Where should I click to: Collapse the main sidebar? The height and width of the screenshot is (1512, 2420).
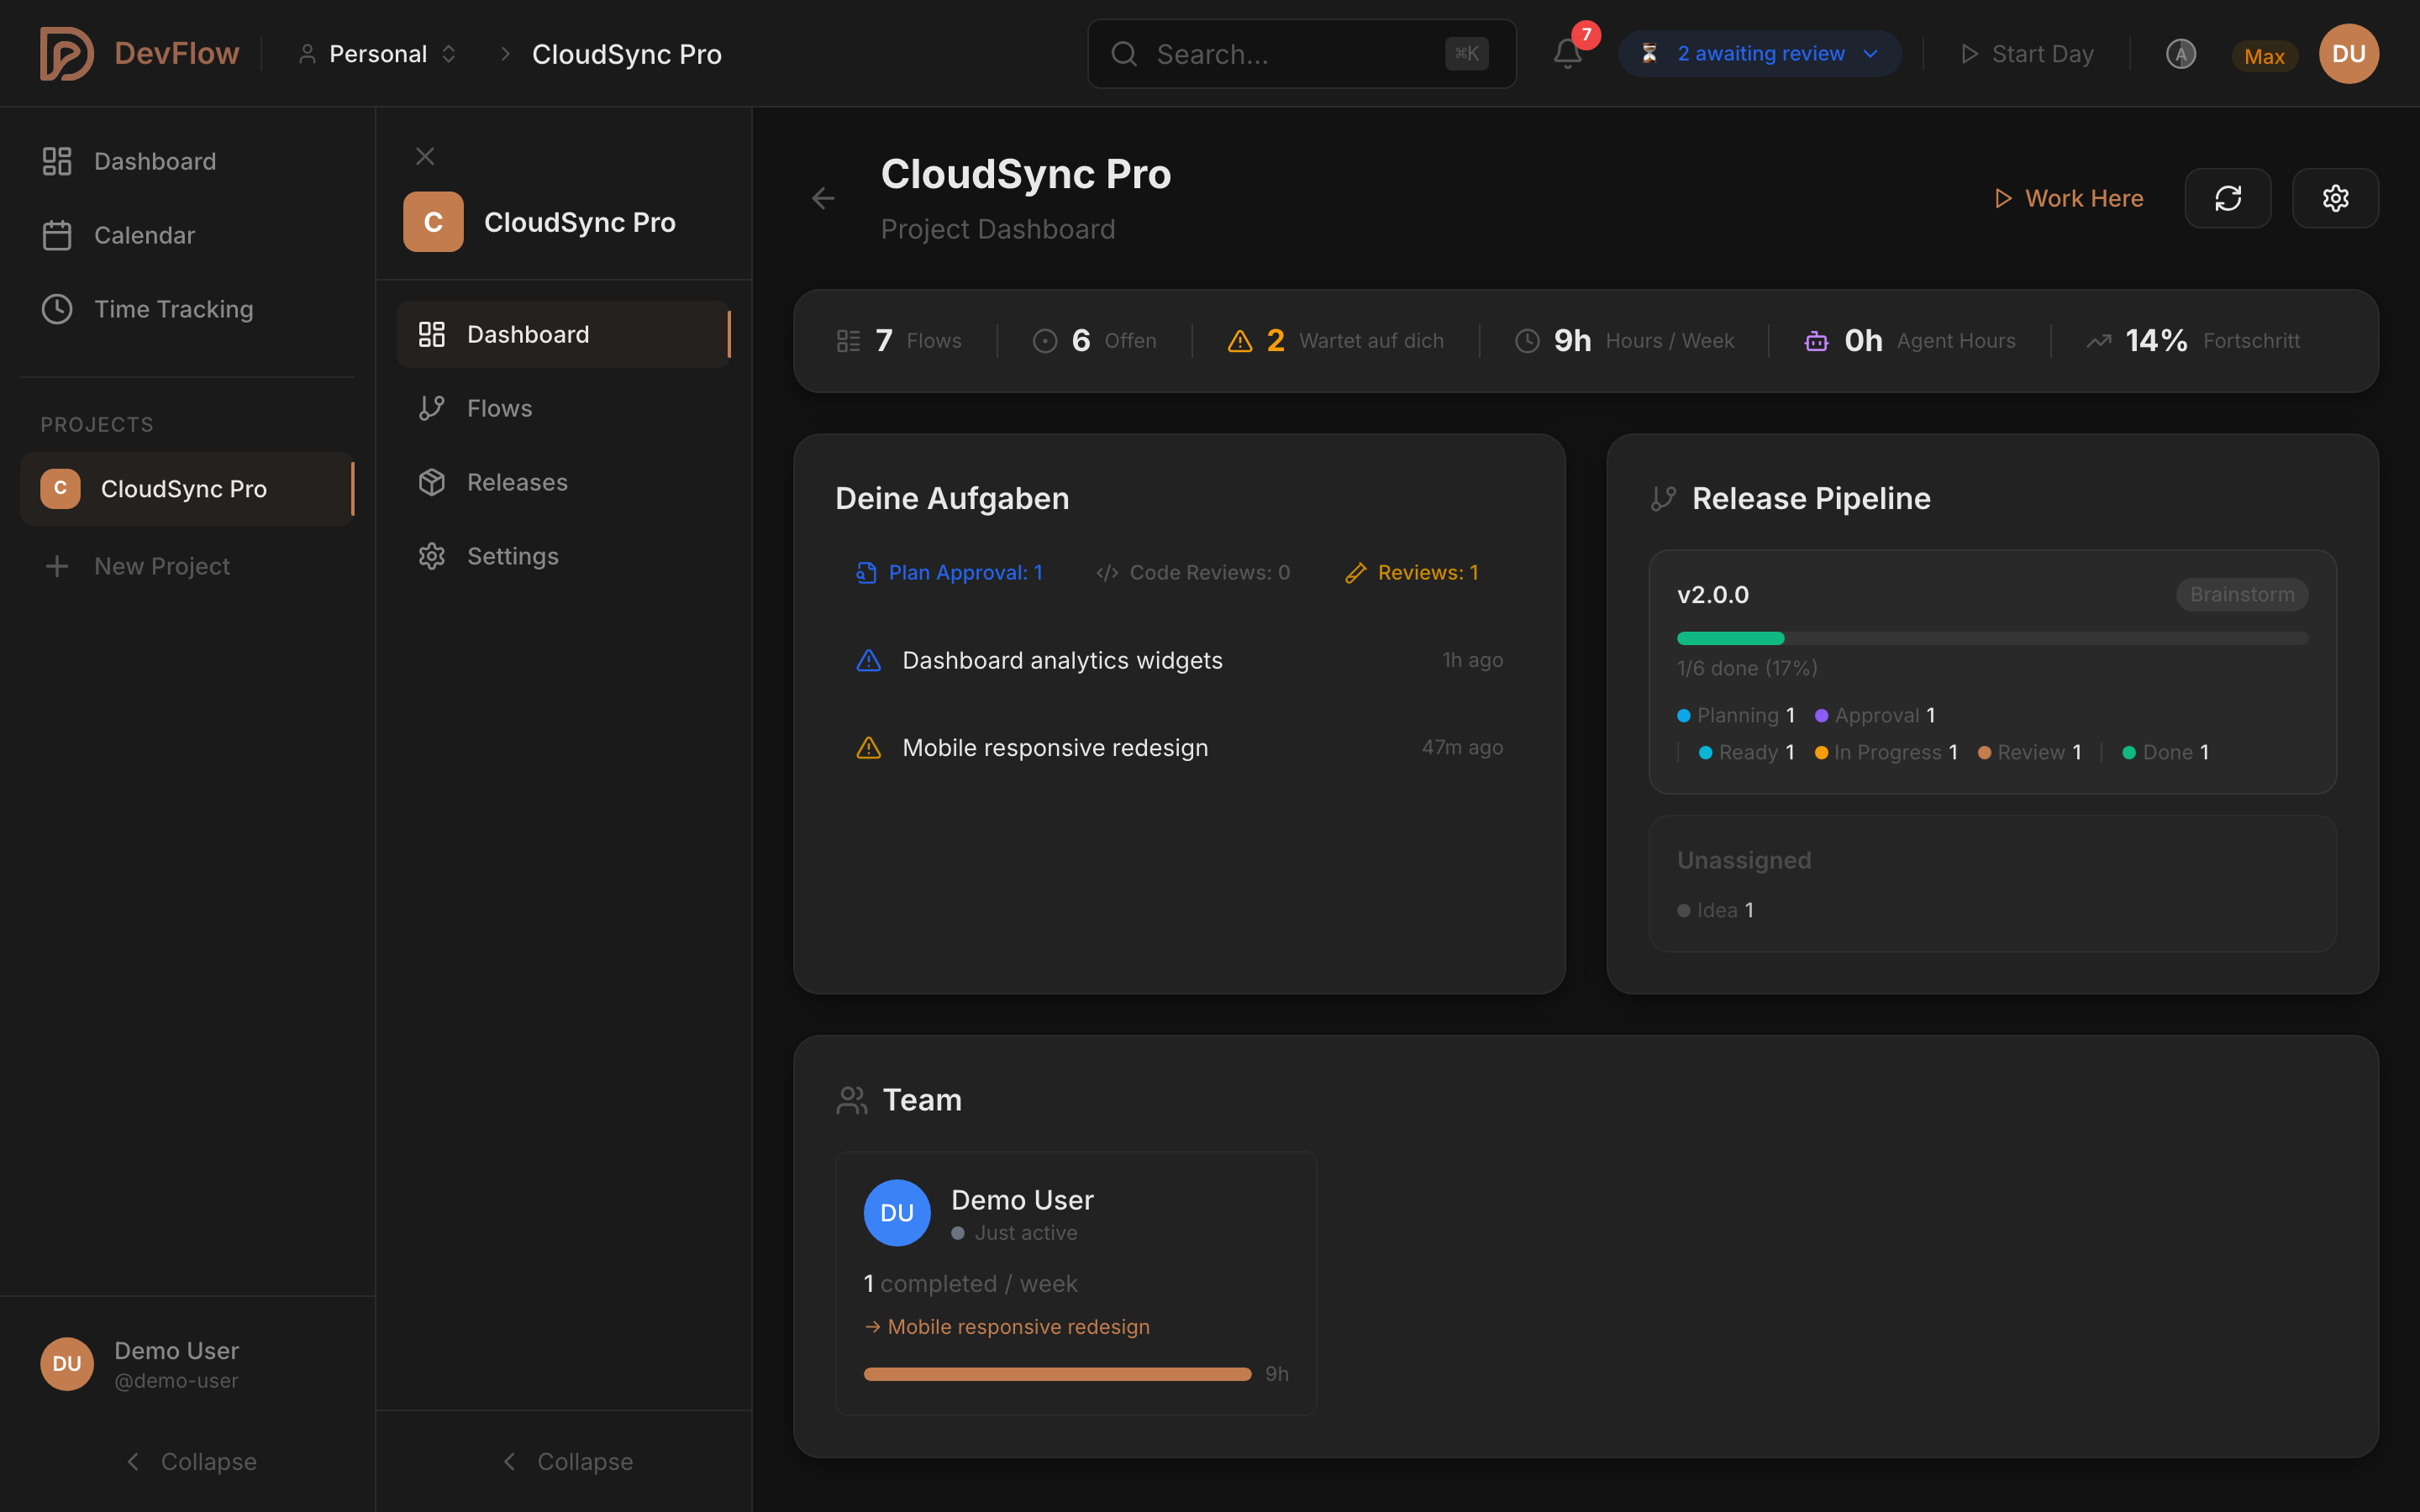point(189,1461)
